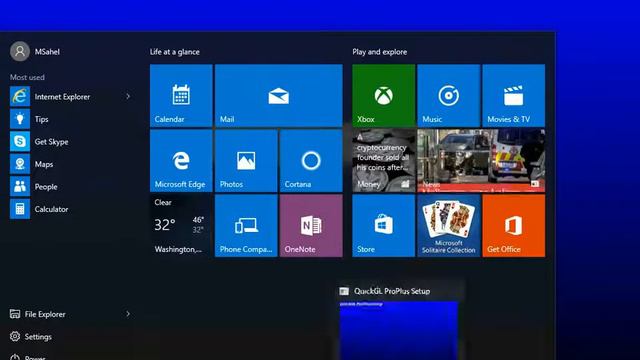
Task: Open the News live tile
Action: tap(481, 160)
